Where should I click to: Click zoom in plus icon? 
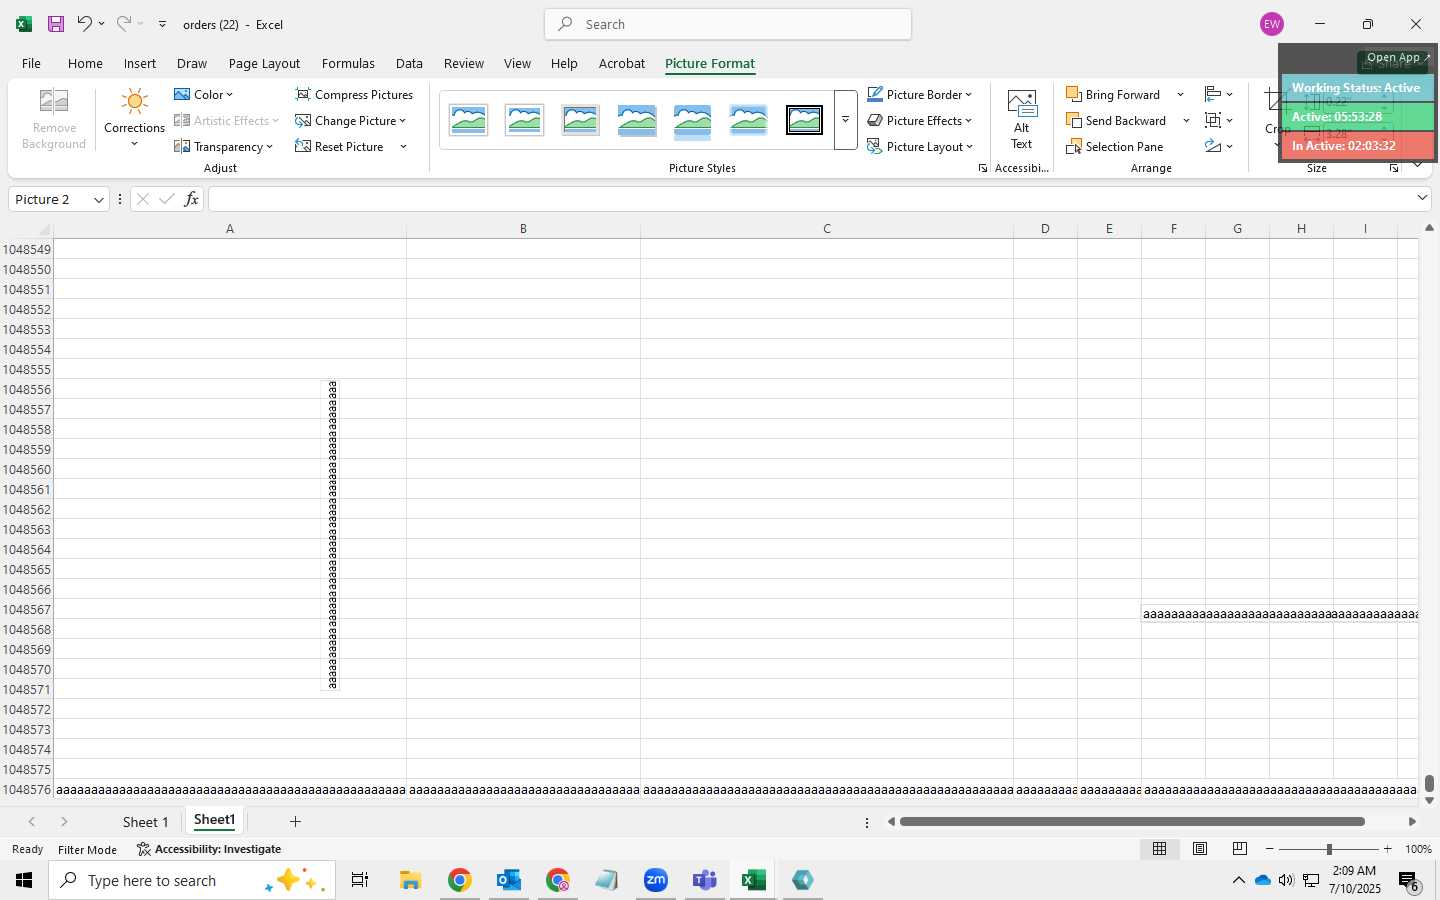click(x=1387, y=849)
